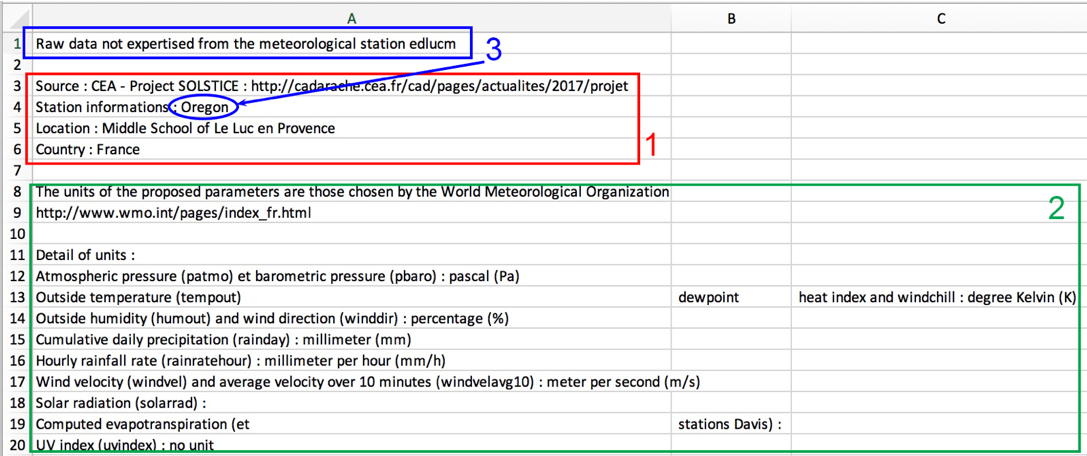Viewport: 1087px width, 456px height.
Task: Select the 'Country : France' cell
Action: pyautogui.click(x=88, y=150)
